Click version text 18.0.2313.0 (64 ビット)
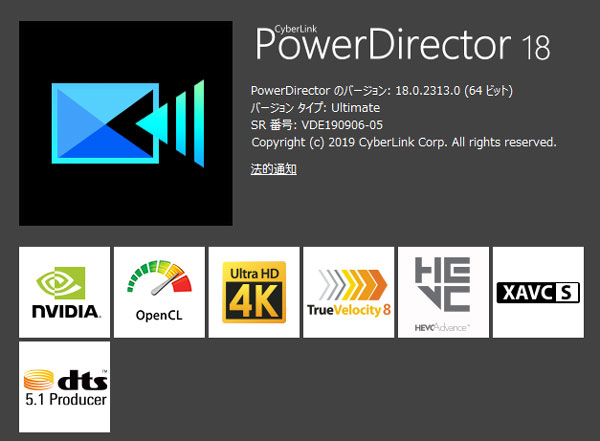 point(454,91)
